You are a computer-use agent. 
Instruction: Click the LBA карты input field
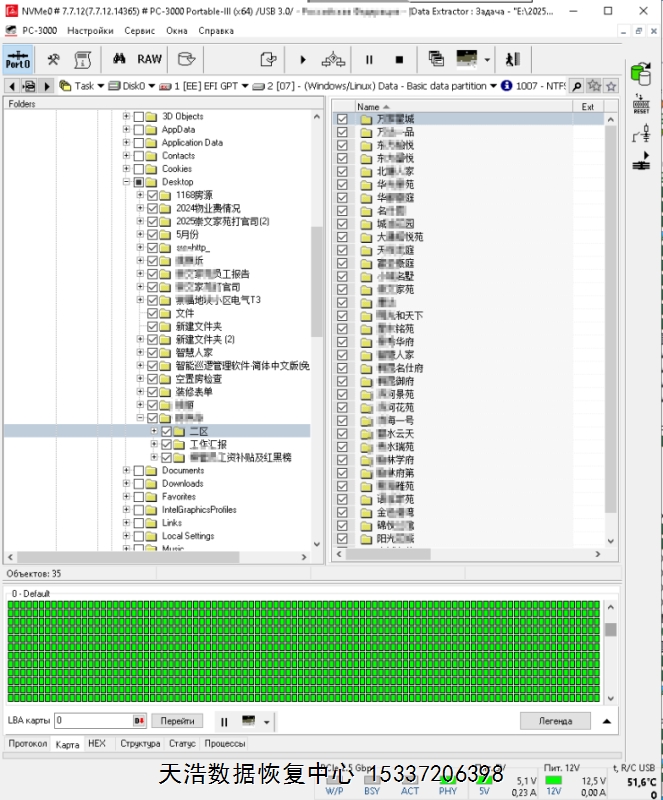[x=93, y=721]
